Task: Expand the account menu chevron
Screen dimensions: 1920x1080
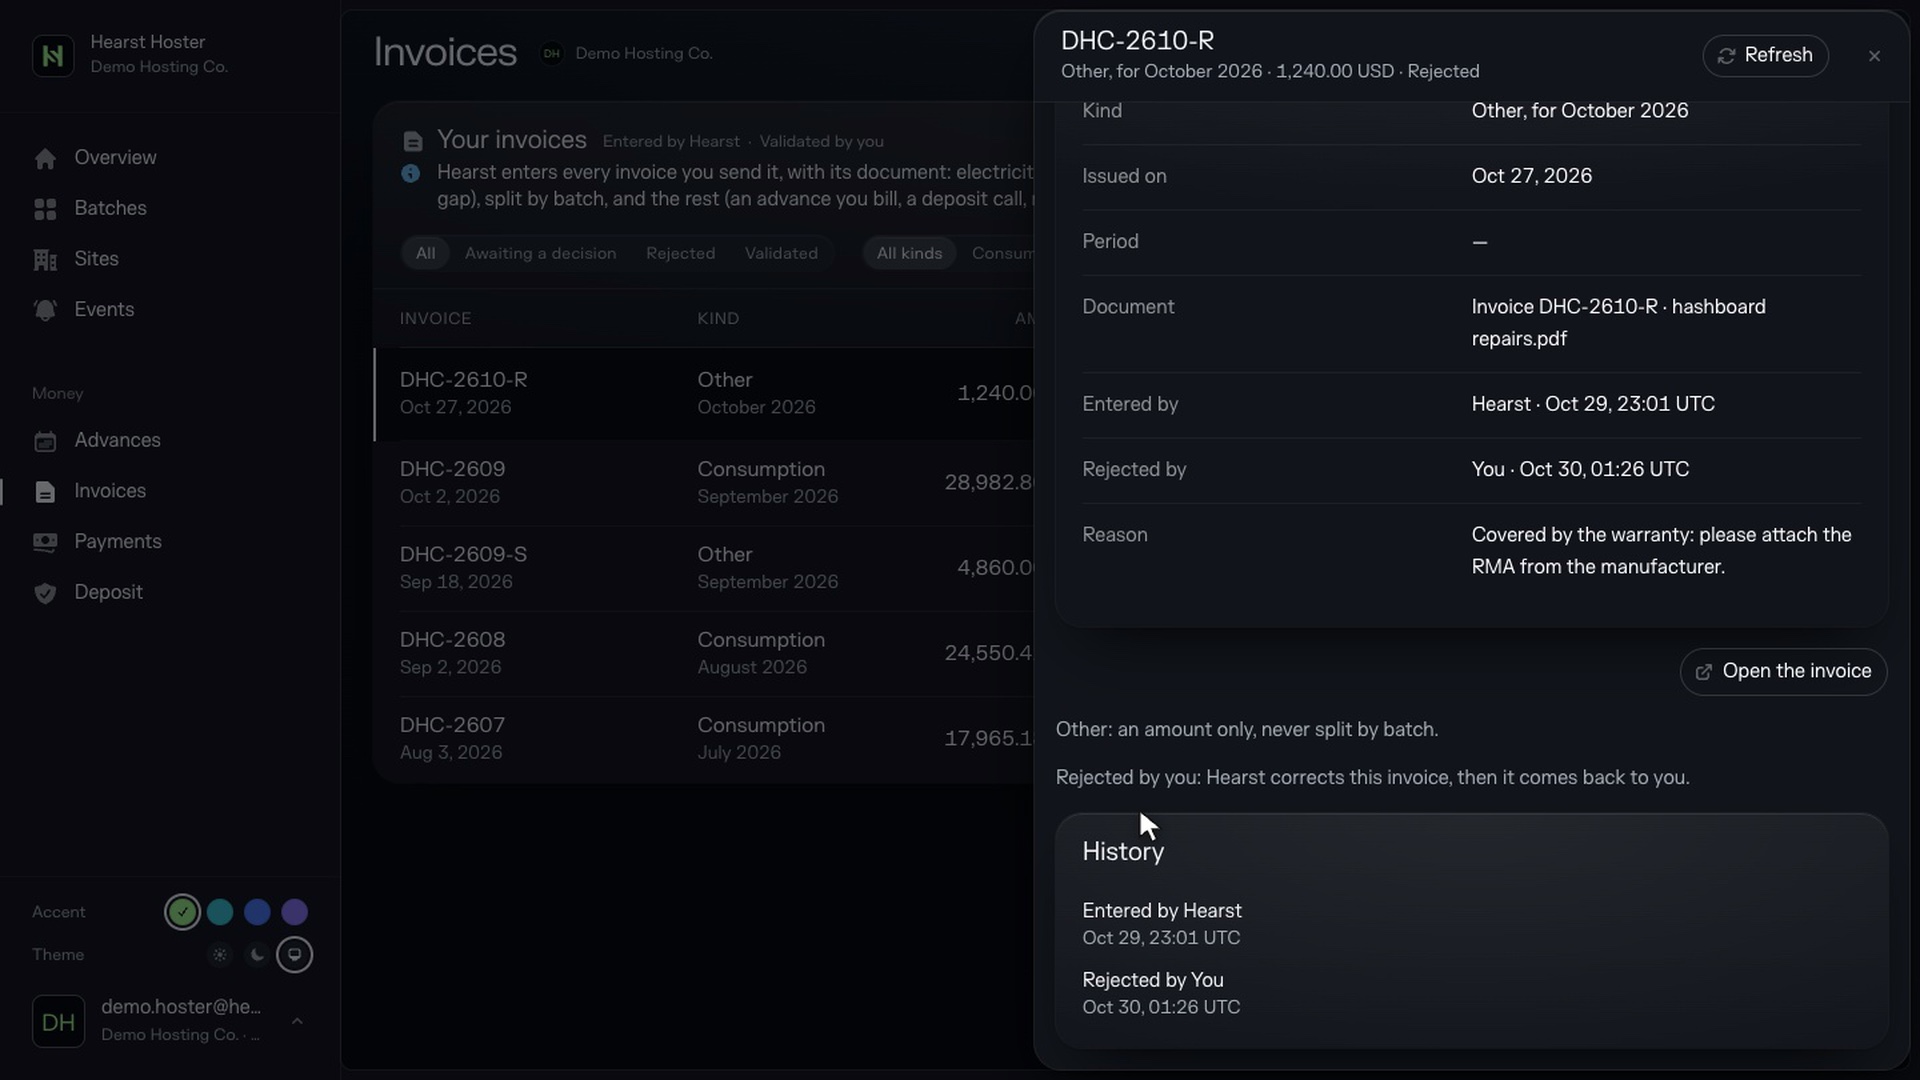Action: 297,1021
